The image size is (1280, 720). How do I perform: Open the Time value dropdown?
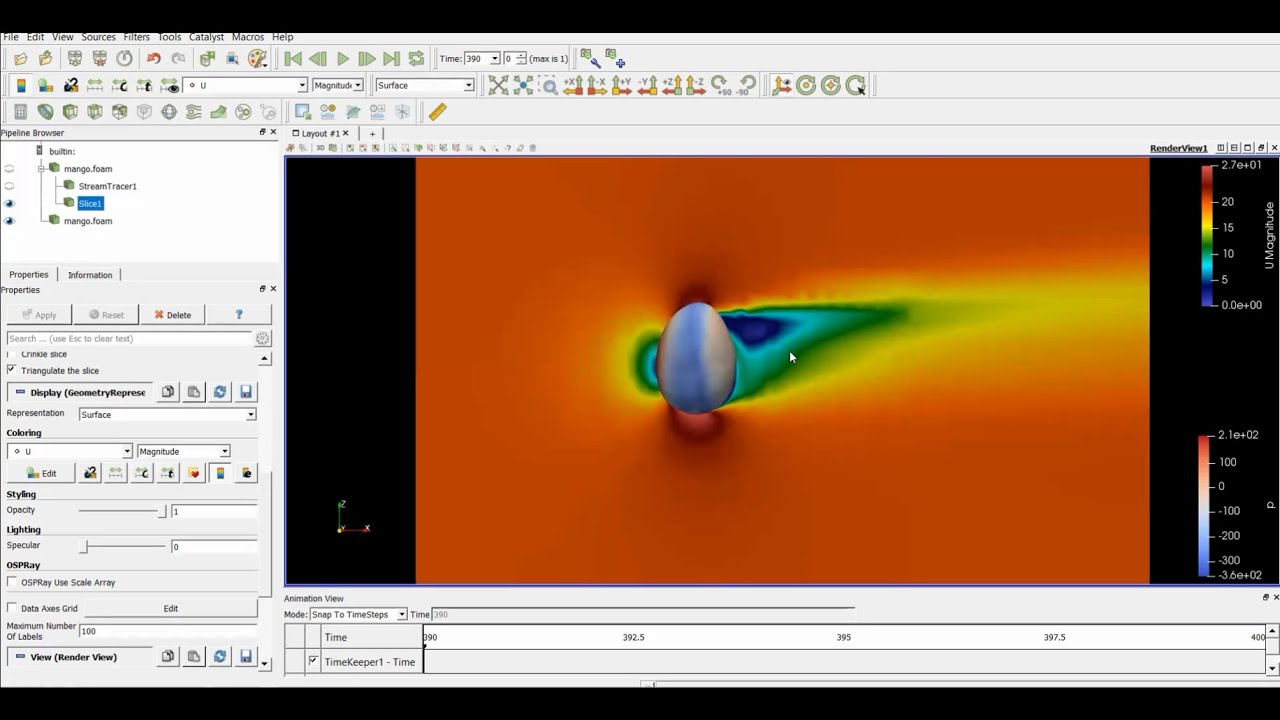coord(495,59)
